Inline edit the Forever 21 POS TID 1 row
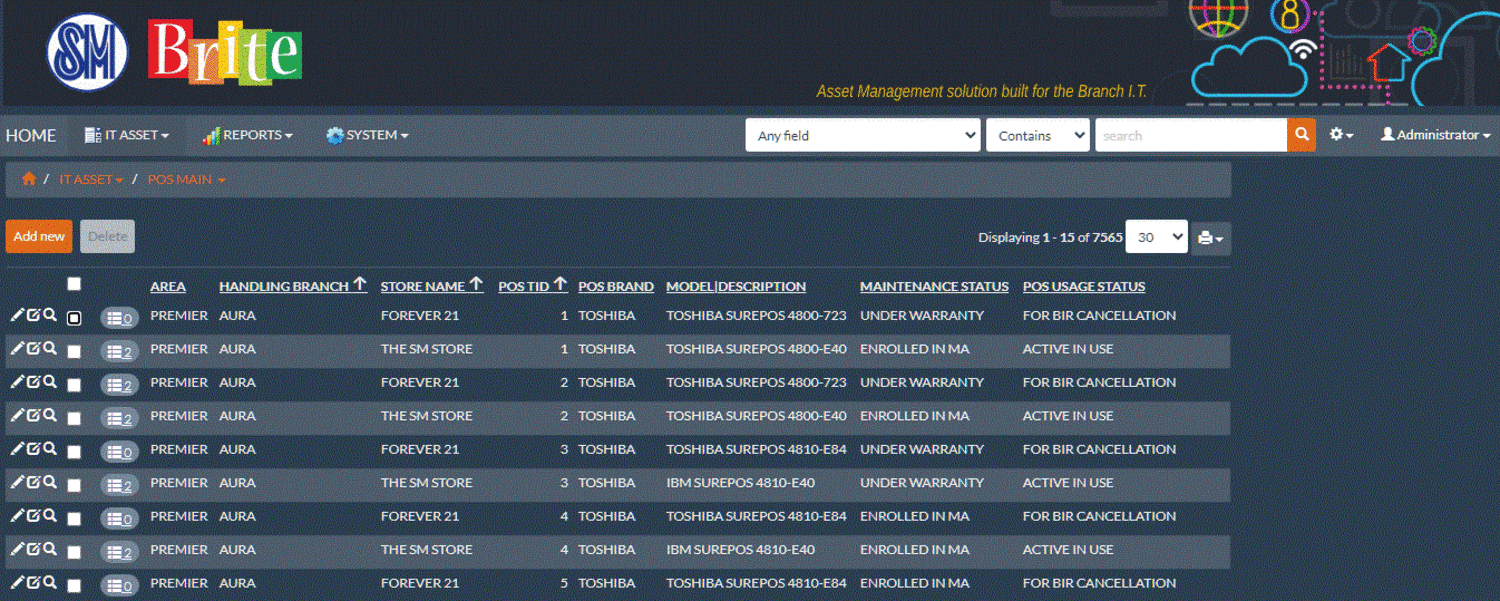 pyautogui.click(x=33, y=315)
